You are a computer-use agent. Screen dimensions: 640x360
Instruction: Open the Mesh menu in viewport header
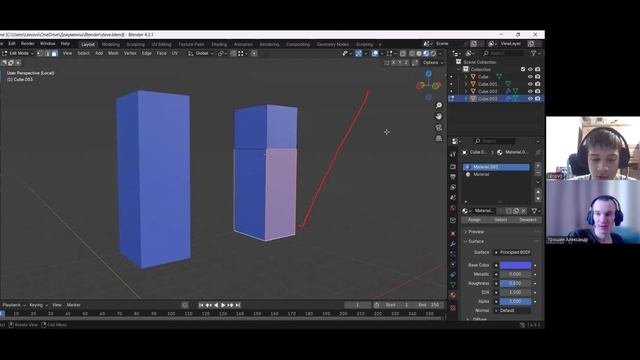click(x=113, y=53)
